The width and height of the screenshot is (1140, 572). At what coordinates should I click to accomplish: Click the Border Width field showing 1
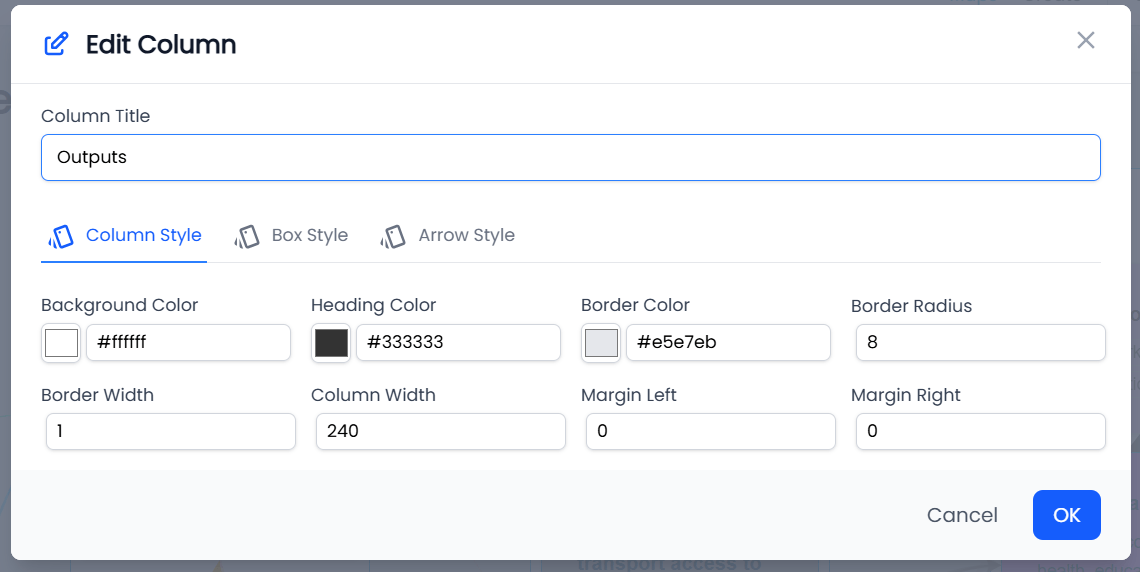[x=171, y=432]
